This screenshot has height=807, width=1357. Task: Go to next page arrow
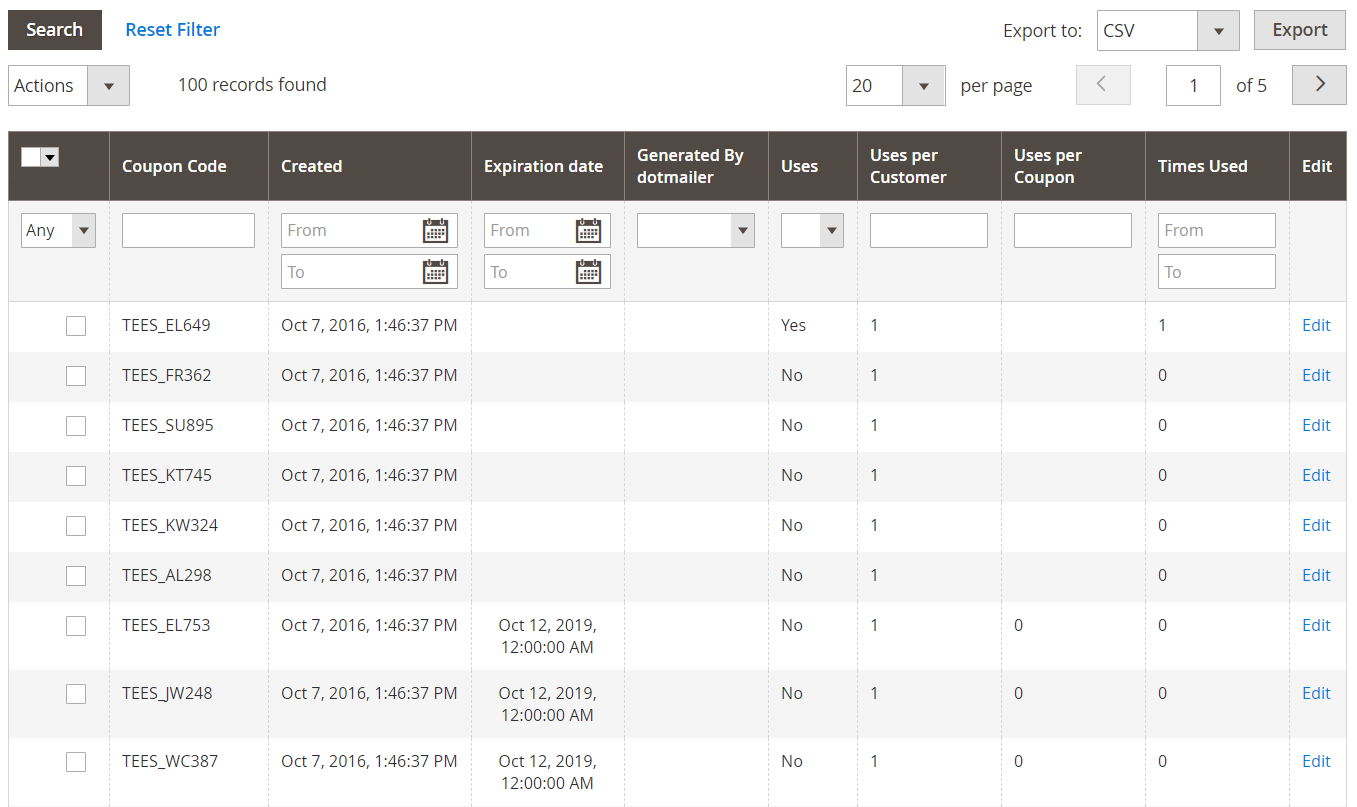(x=1319, y=85)
